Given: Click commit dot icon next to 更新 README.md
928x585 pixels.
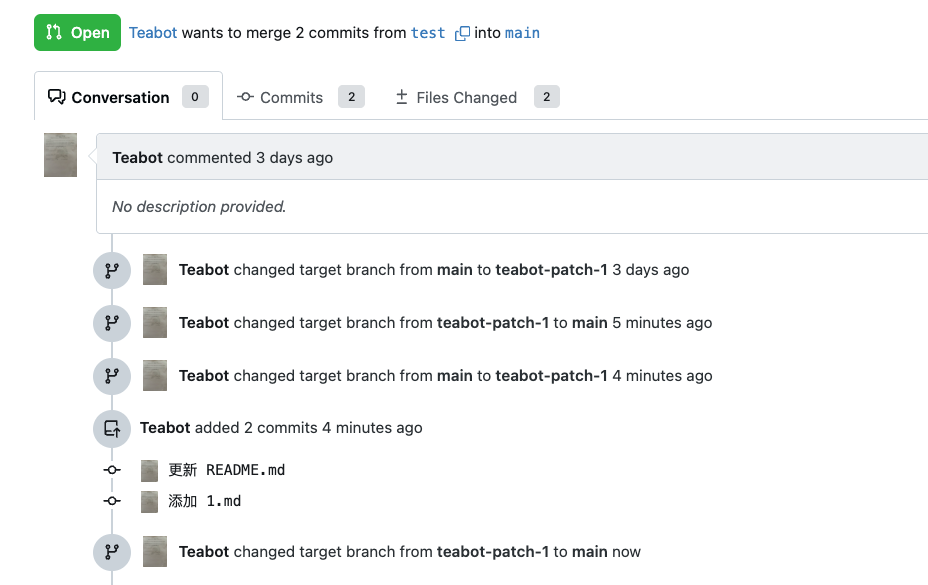Looking at the screenshot, I should click(112, 470).
